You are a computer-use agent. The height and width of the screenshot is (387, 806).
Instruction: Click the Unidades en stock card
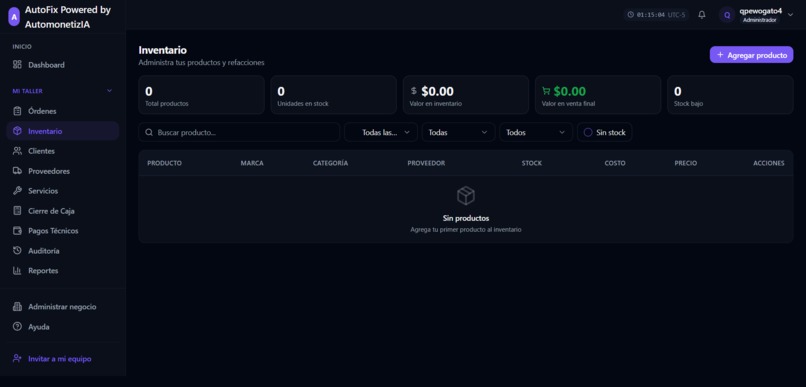pos(334,95)
